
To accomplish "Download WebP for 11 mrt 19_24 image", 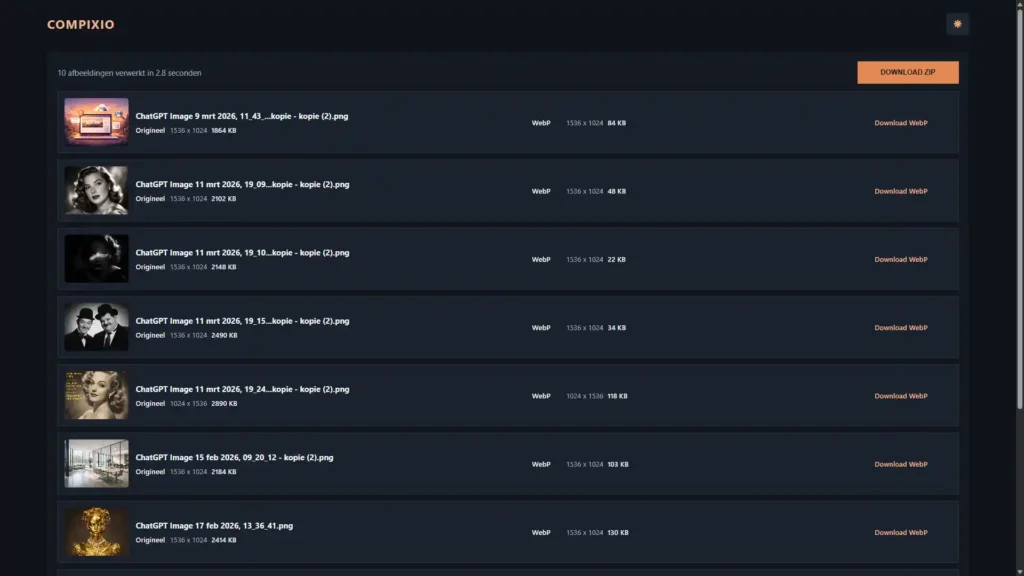I will click(x=900, y=396).
